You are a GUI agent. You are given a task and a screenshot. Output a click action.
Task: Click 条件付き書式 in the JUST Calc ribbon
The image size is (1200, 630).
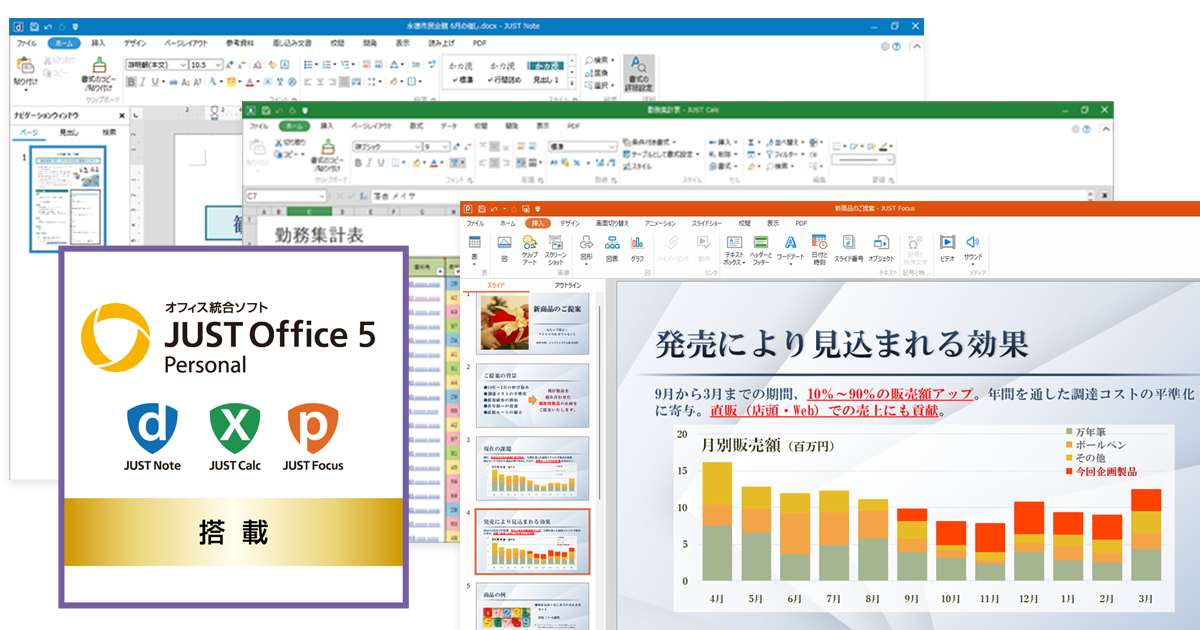click(x=652, y=142)
